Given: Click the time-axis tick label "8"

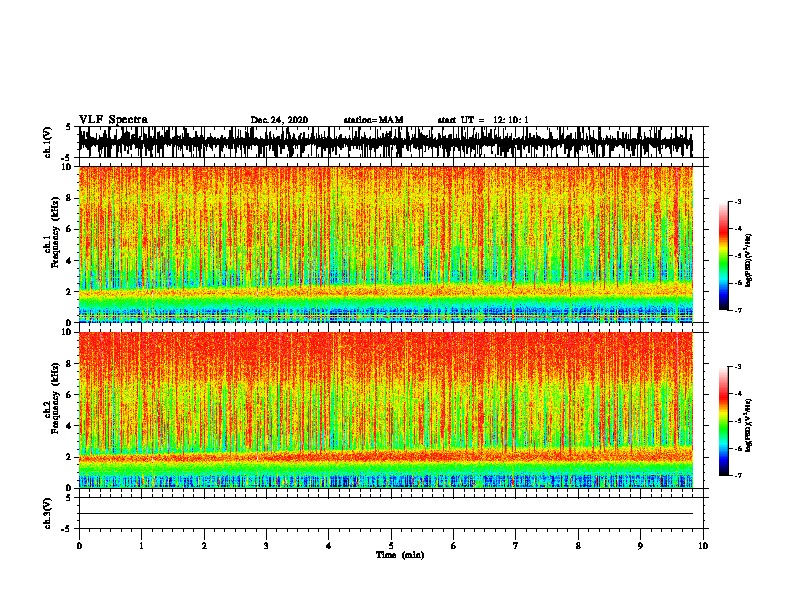Looking at the screenshot, I should pyautogui.click(x=578, y=546).
